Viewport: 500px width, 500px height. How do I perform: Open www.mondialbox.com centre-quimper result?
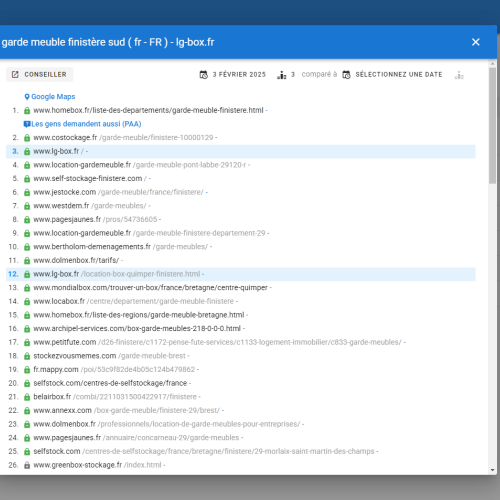pyautogui.click(x=150, y=288)
